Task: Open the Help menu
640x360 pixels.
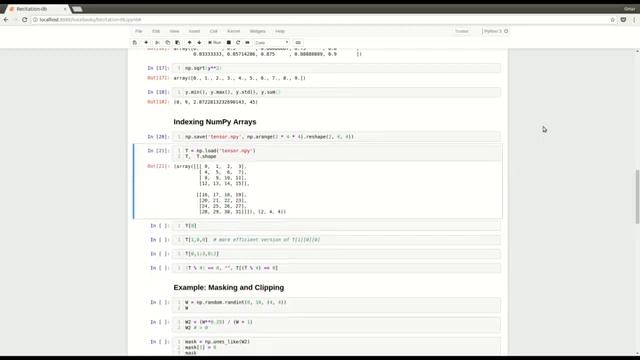Action: [x=280, y=31]
